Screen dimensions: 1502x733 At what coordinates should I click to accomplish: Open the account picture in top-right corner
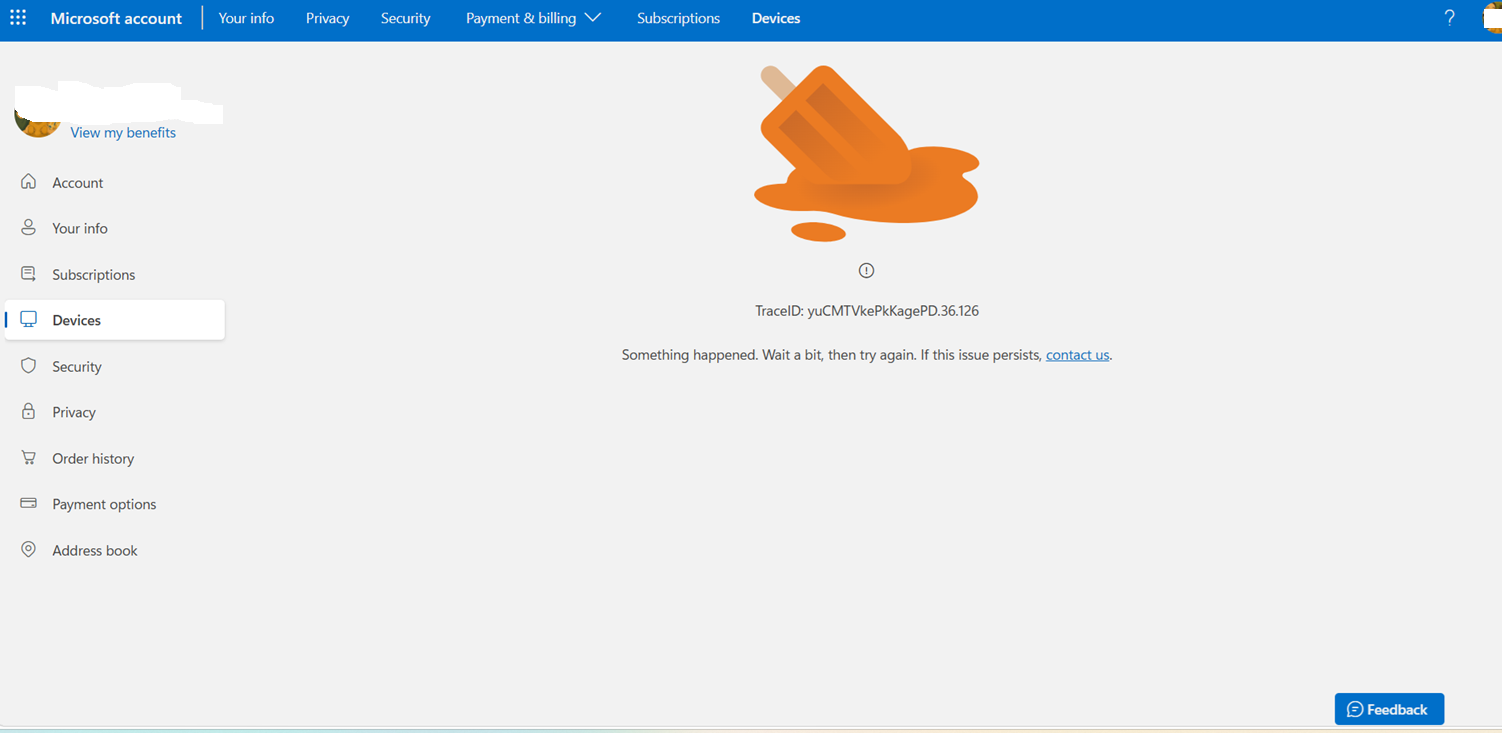pyautogui.click(x=1492, y=18)
